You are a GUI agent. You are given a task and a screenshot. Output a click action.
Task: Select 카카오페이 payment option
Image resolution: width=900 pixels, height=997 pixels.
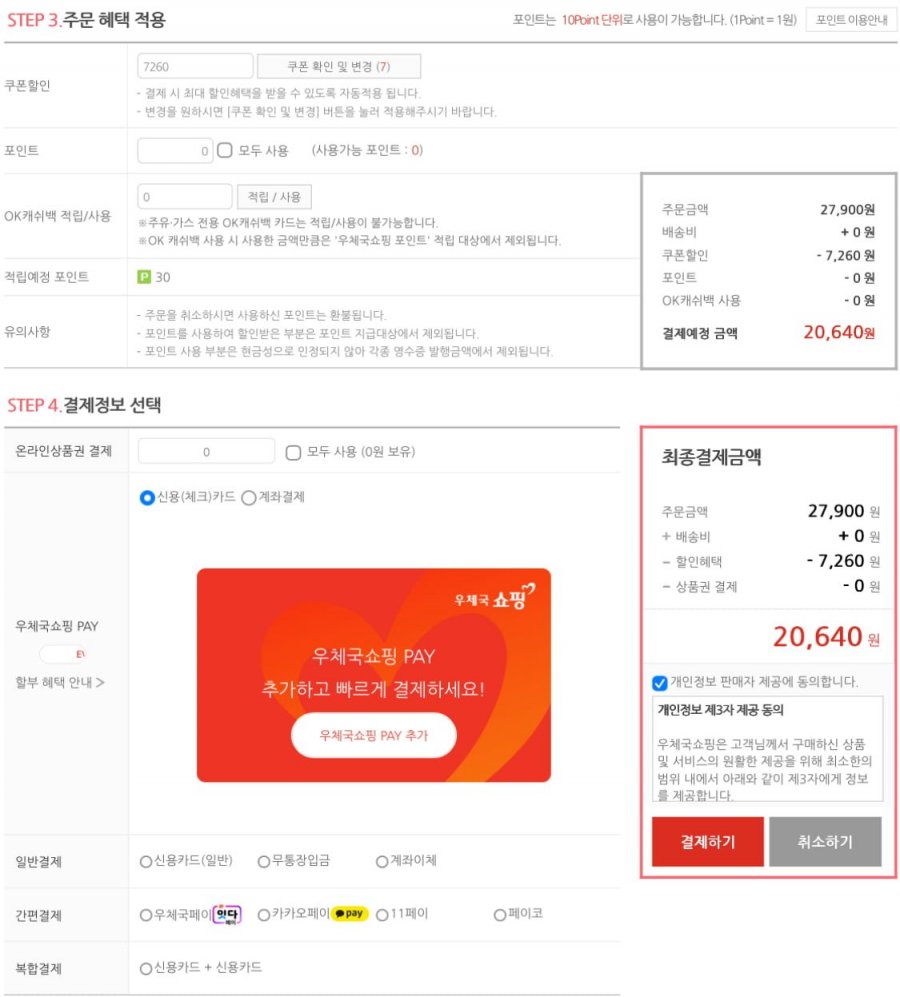[263, 915]
